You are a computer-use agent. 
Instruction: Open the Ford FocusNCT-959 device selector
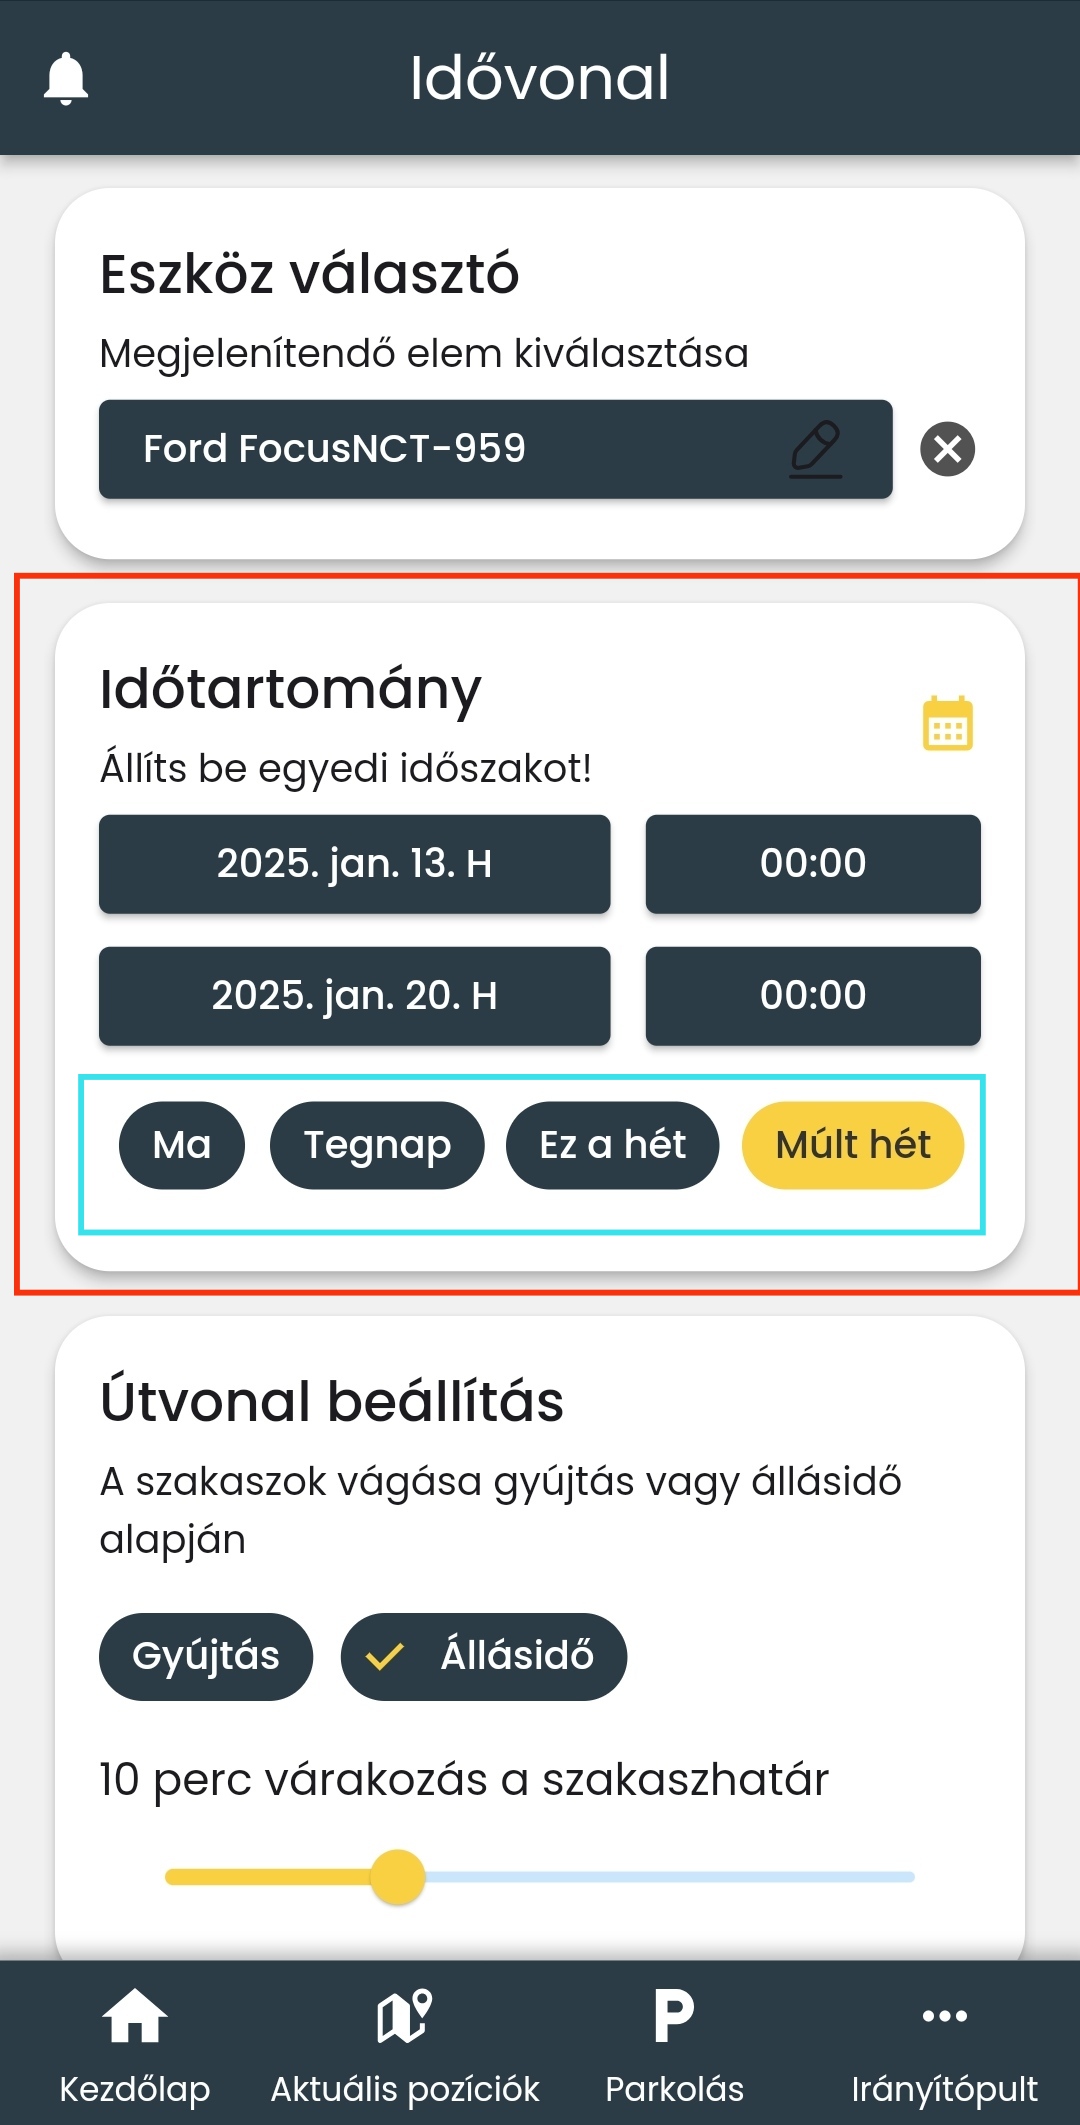click(x=440, y=449)
